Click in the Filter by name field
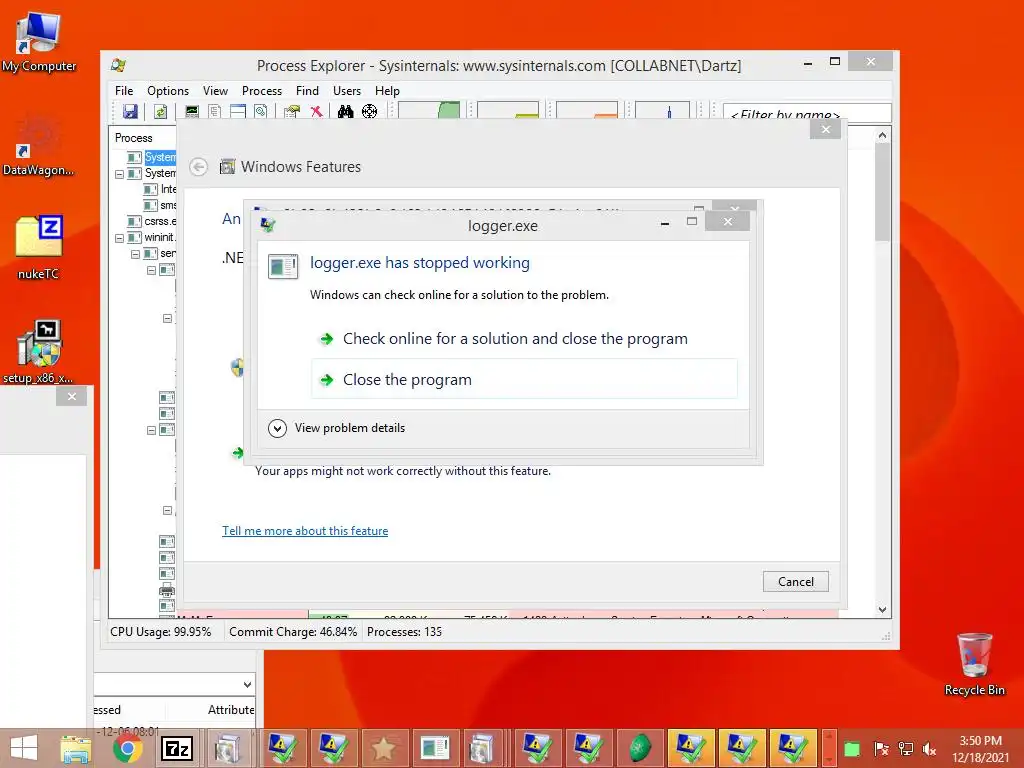The image size is (1024, 768). tap(807, 113)
